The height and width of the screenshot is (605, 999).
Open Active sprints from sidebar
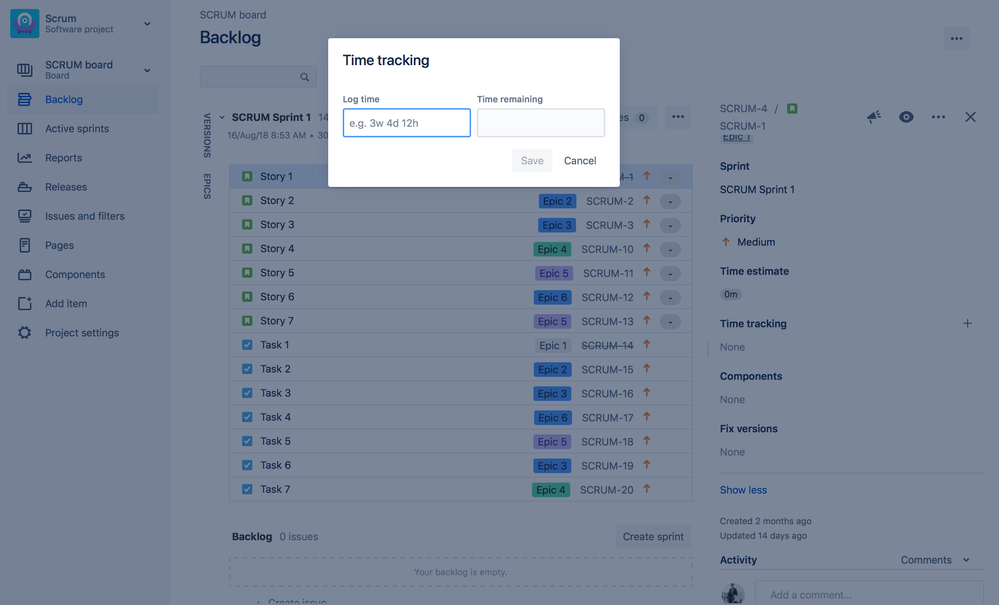click(77, 129)
